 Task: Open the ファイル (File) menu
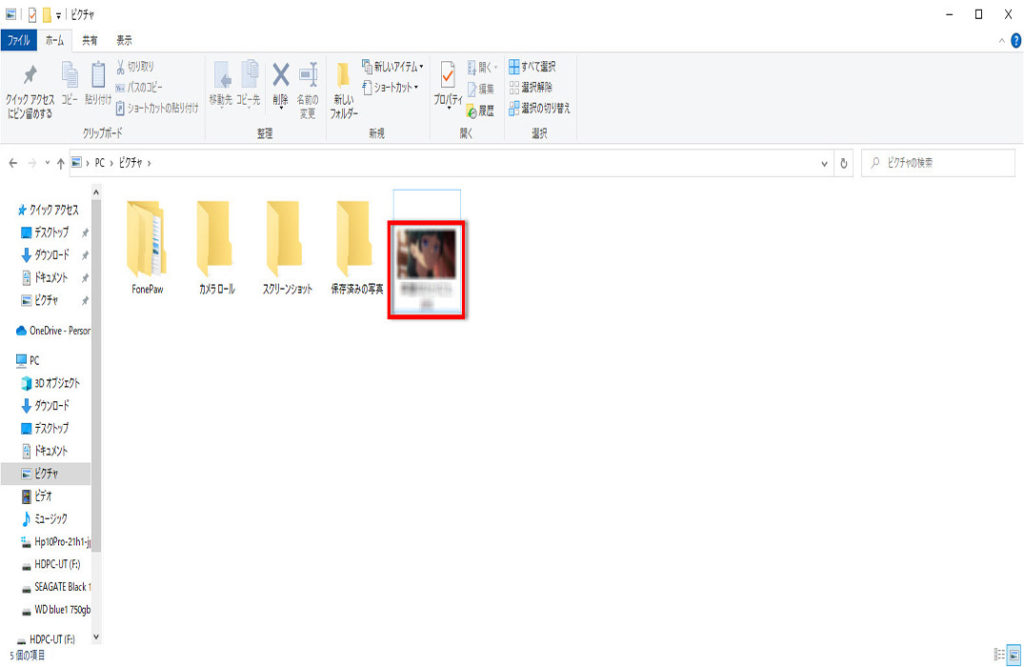(x=18, y=40)
